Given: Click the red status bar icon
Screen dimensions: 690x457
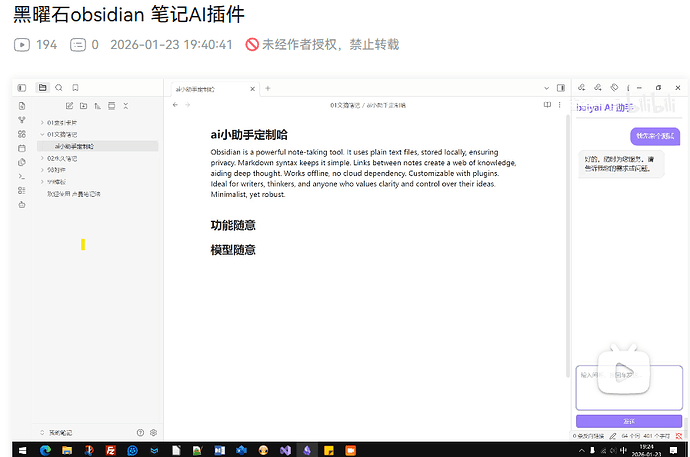Looking at the screenshot, I should 679,436.
